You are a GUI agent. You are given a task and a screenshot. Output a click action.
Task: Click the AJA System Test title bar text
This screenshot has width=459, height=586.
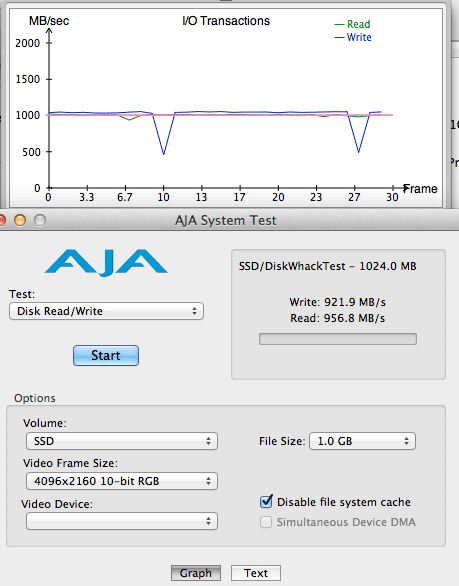coord(225,220)
